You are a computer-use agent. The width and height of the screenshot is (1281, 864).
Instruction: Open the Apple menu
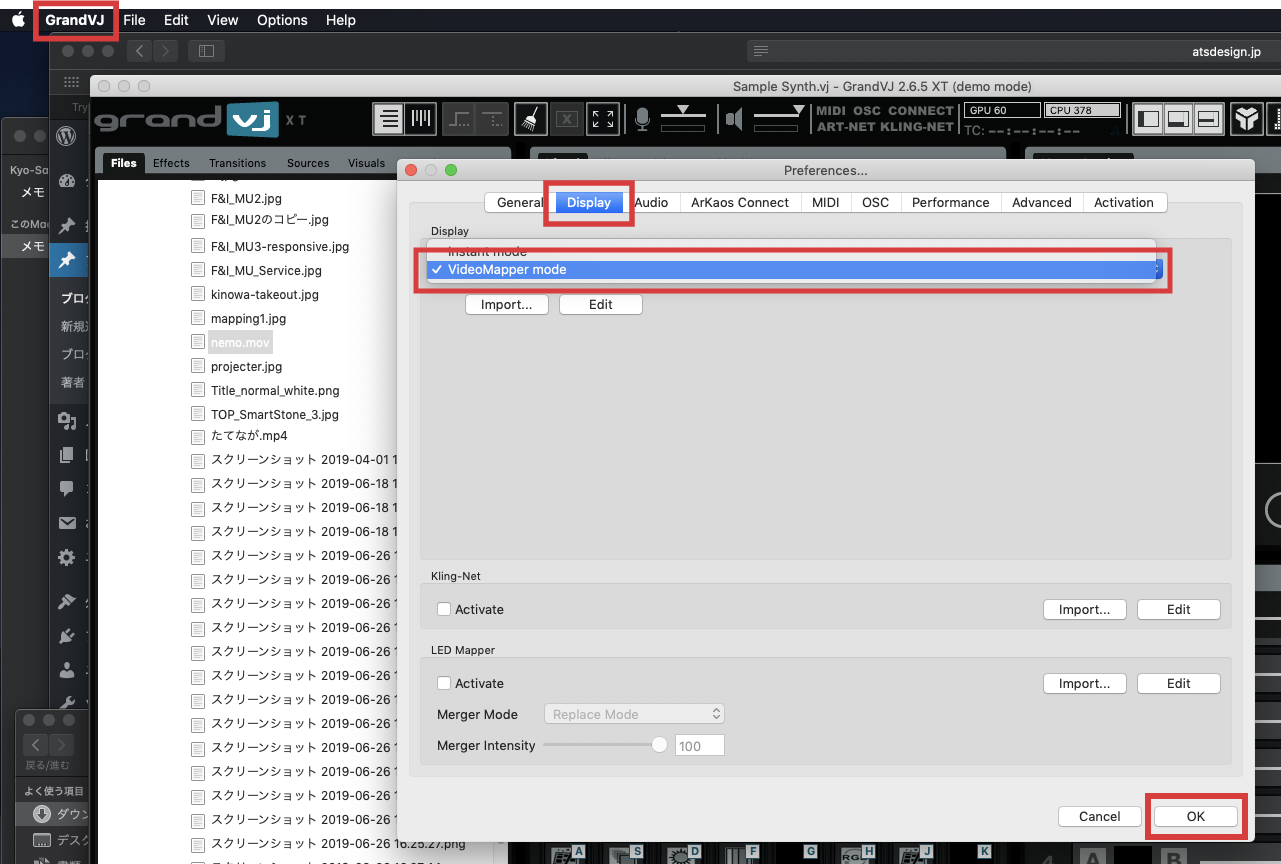(18, 20)
